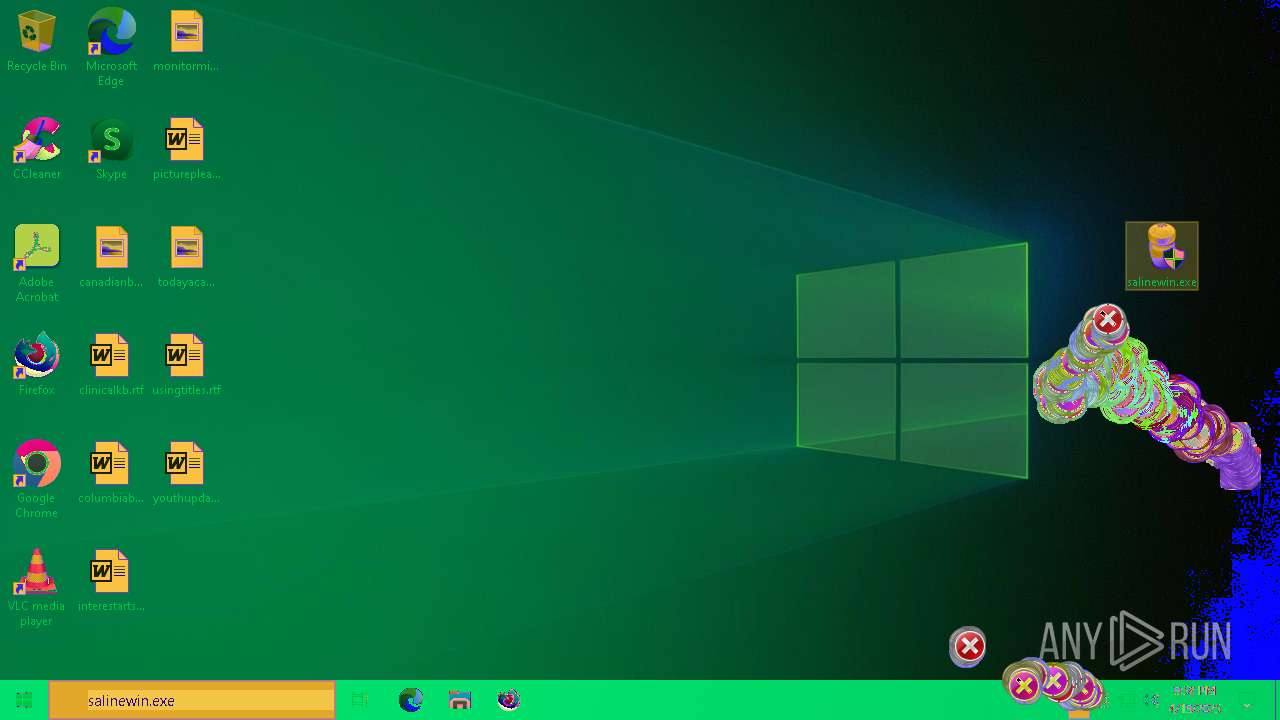Select the salinewin.exe desktop icon
The width and height of the screenshot is (1280, 720).
[1162, 256]
